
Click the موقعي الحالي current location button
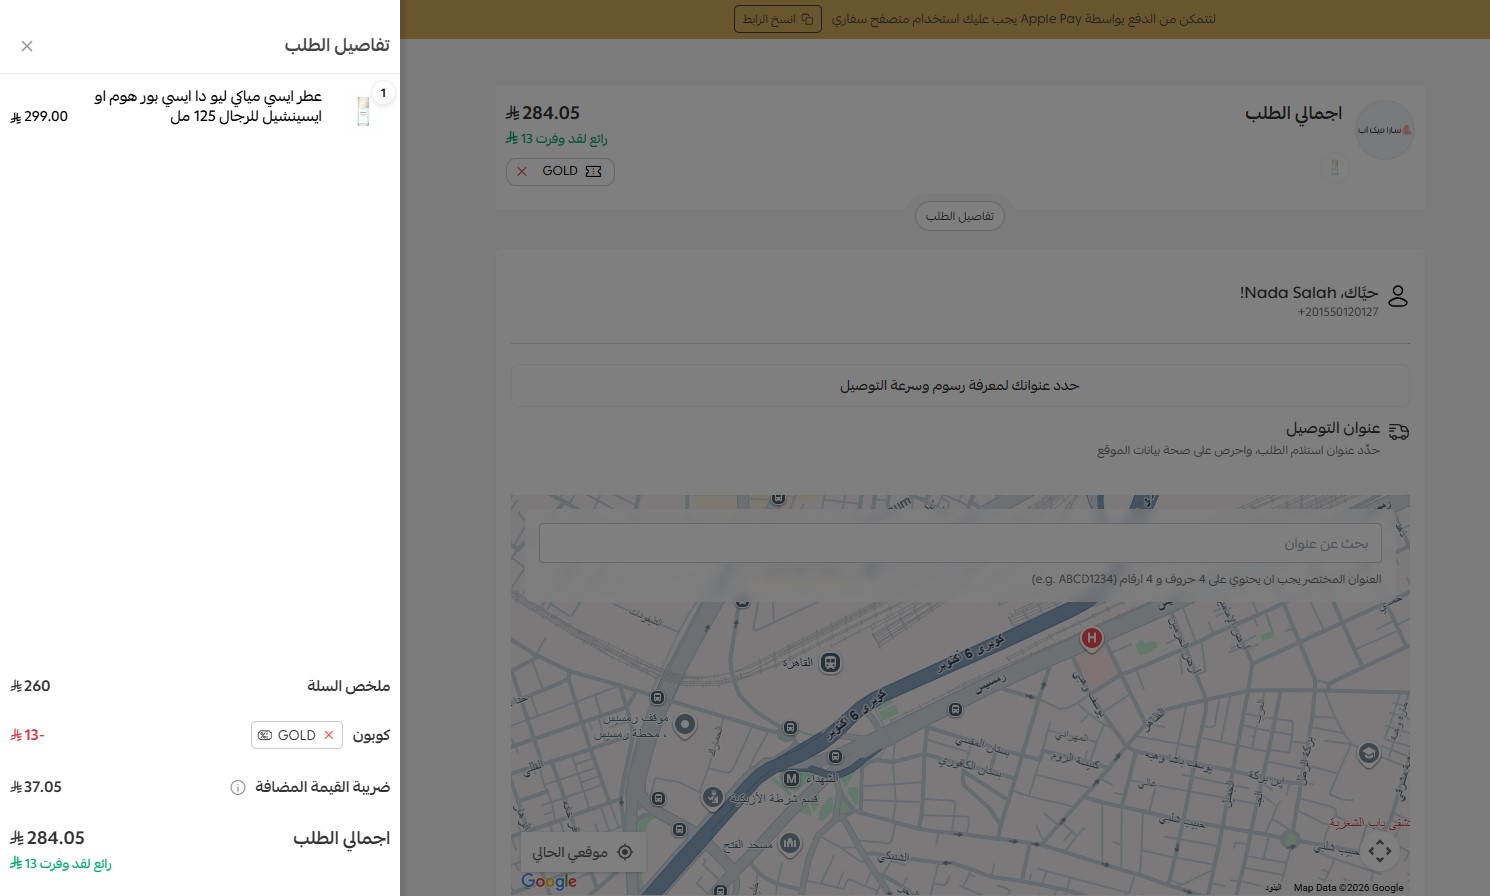pos(583,852)
